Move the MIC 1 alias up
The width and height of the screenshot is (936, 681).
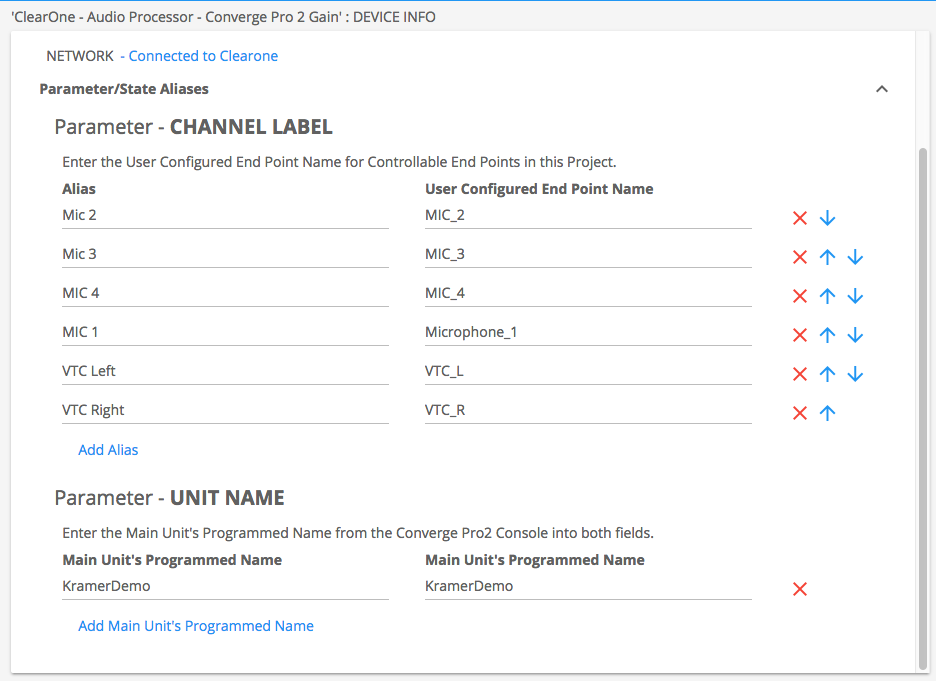(x=827, y=335)
